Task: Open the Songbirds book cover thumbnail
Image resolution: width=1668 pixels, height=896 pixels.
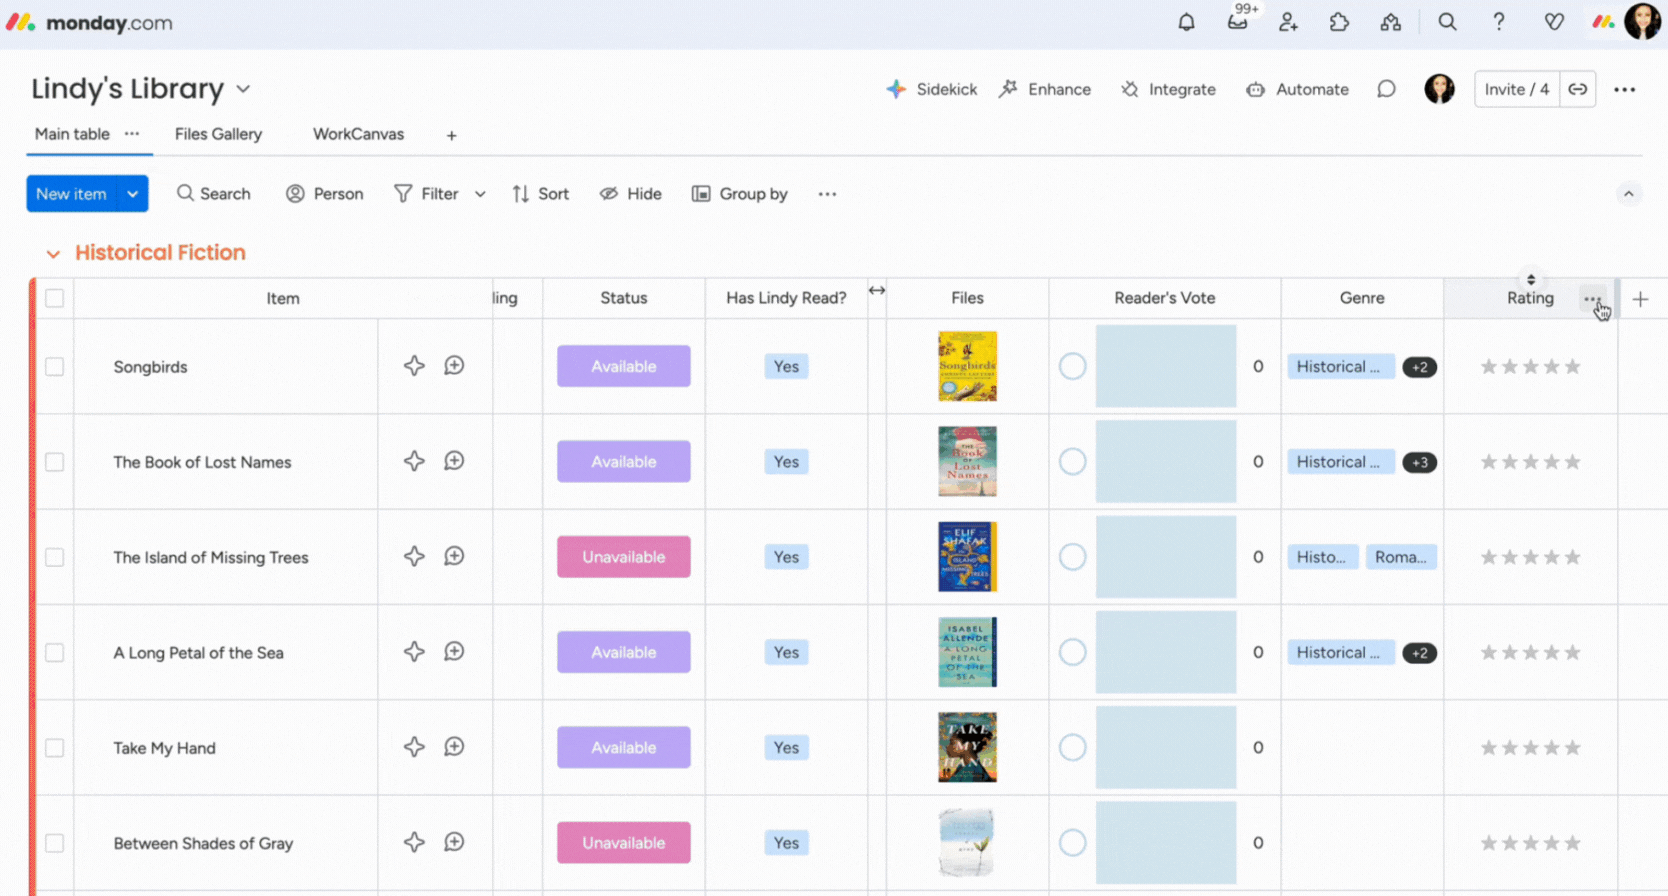Action: [x=967, y=366]
